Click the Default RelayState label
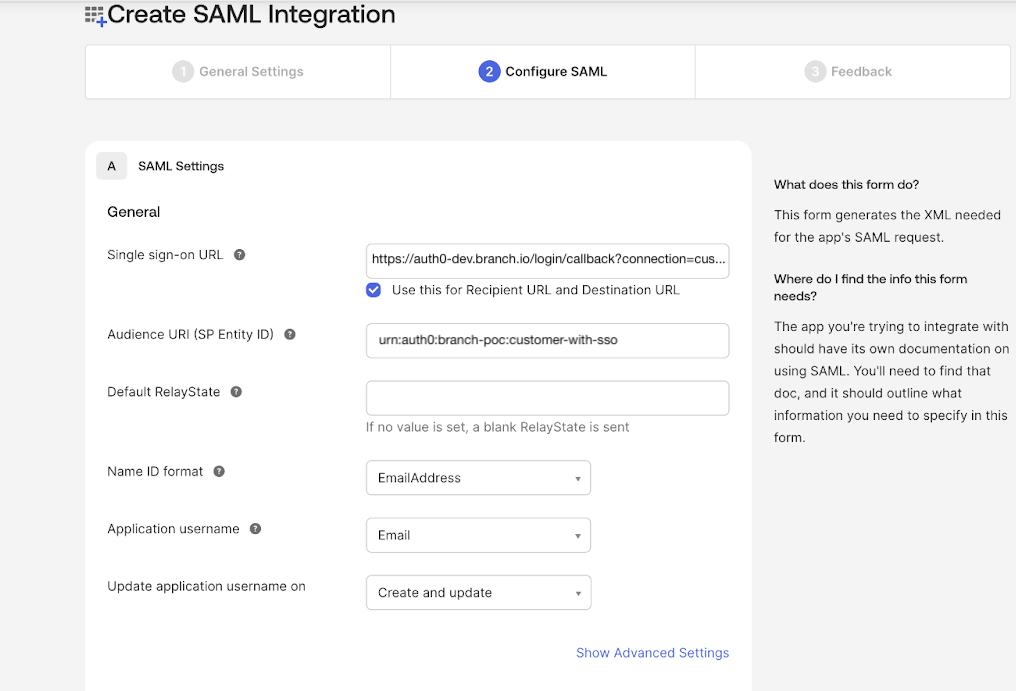Viewport: 1016px width, 691px height. pos(163,392)
